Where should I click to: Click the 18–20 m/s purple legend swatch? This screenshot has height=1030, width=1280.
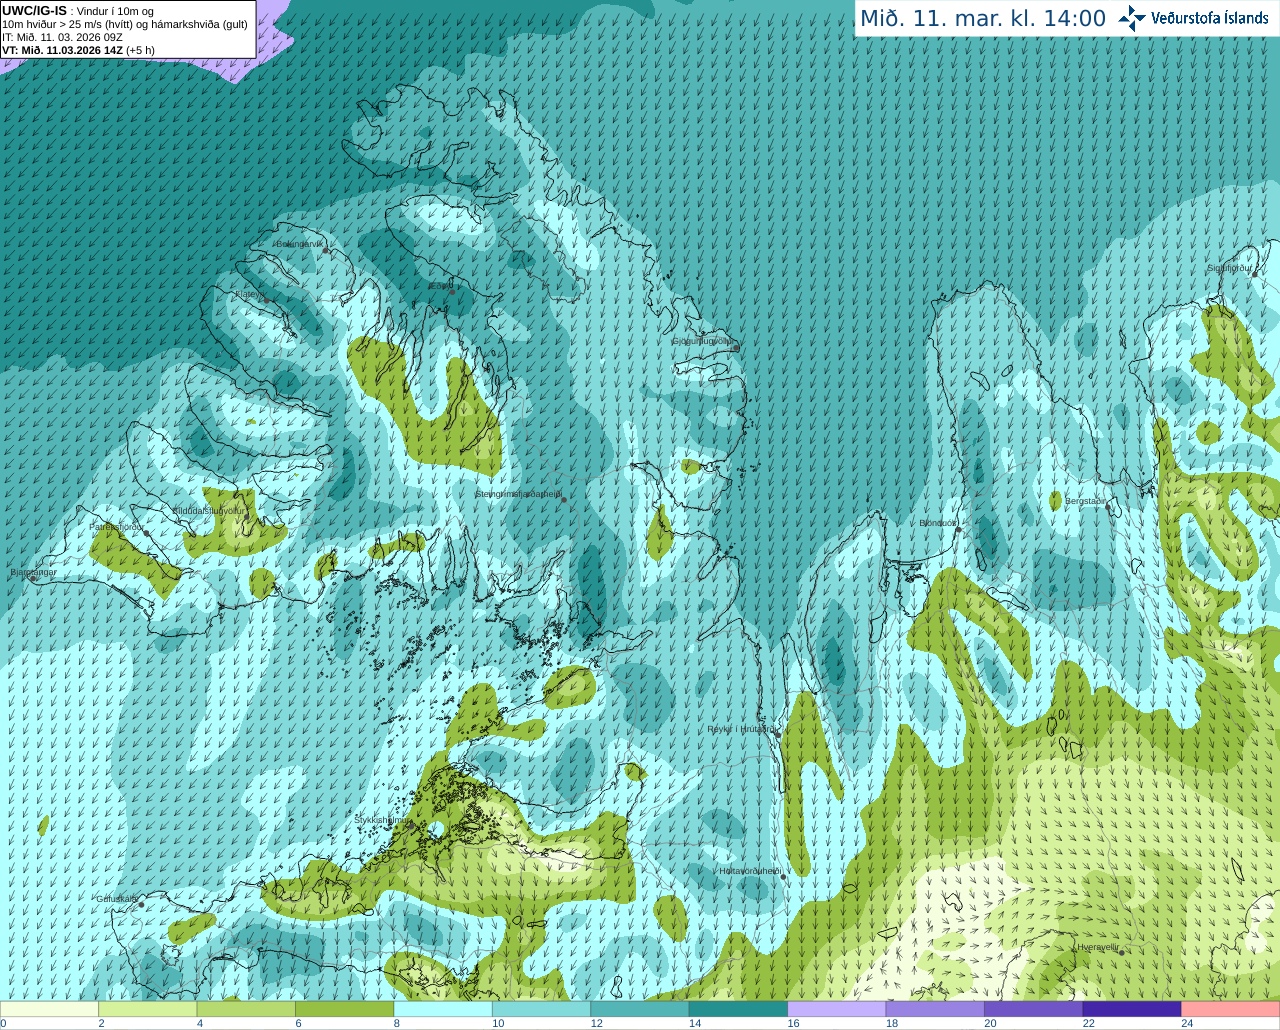[x=935, y=1009]
